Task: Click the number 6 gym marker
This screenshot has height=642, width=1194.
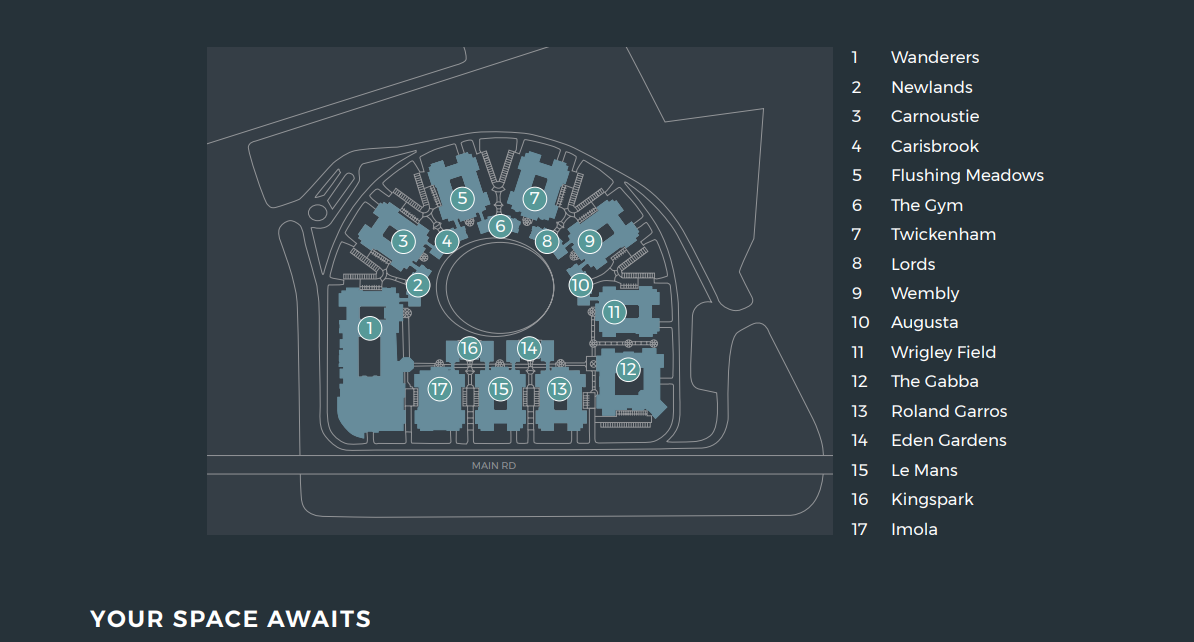Action: click(x=501, y=226)
